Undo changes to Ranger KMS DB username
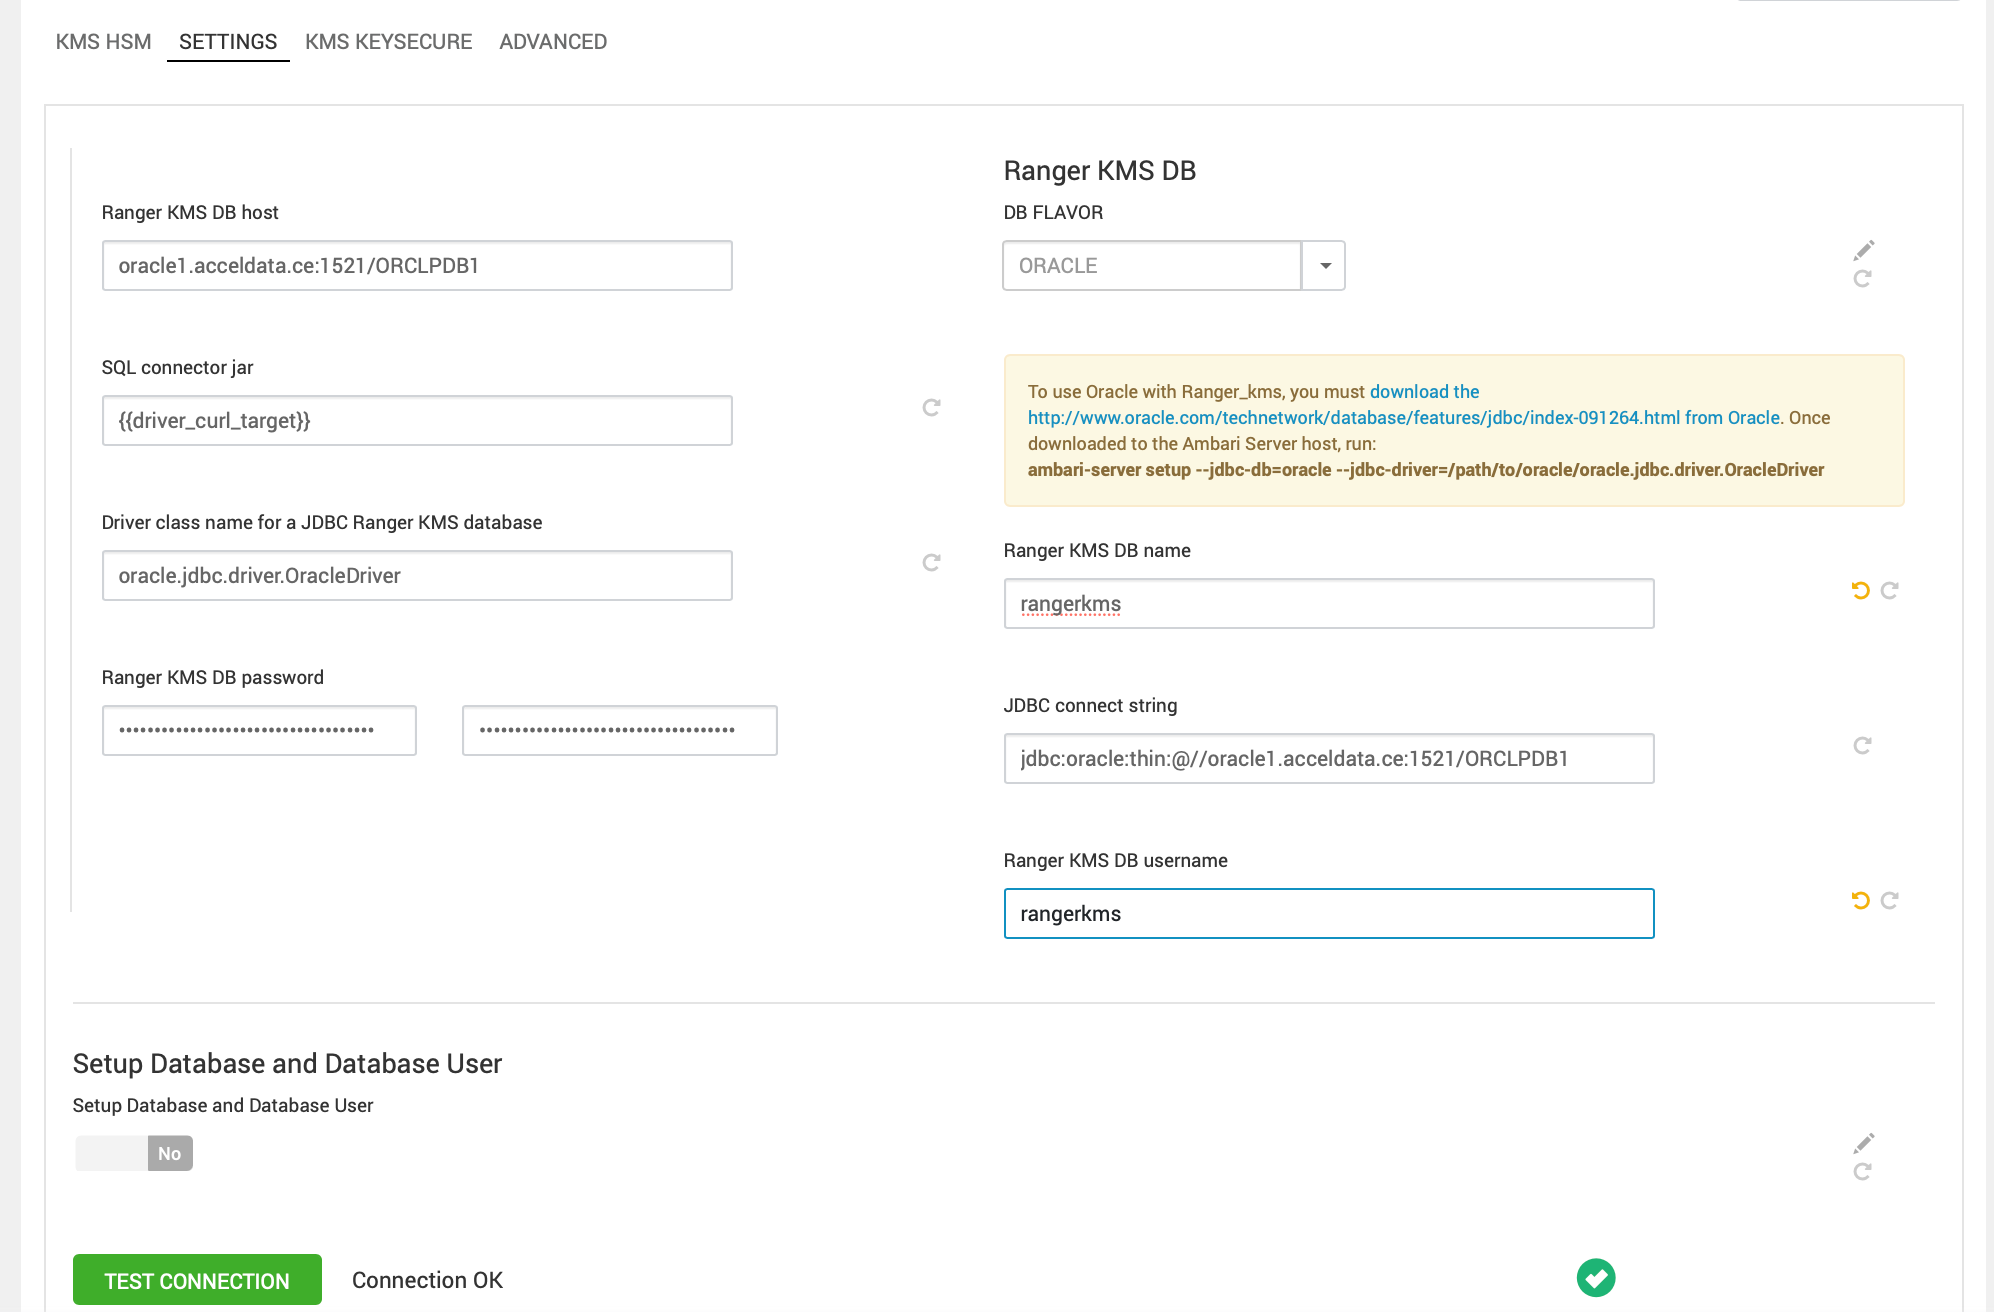The image size is (1994, 1312). (1860, 900)
